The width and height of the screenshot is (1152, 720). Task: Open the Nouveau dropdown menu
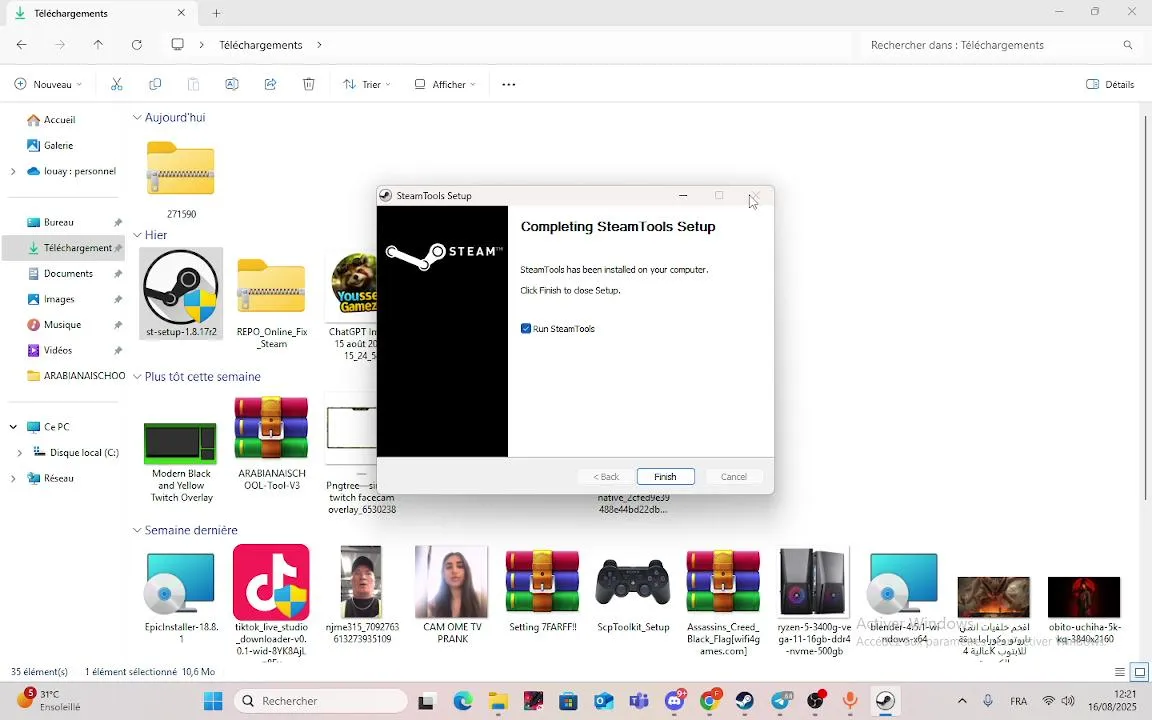[x=48, y=84]
